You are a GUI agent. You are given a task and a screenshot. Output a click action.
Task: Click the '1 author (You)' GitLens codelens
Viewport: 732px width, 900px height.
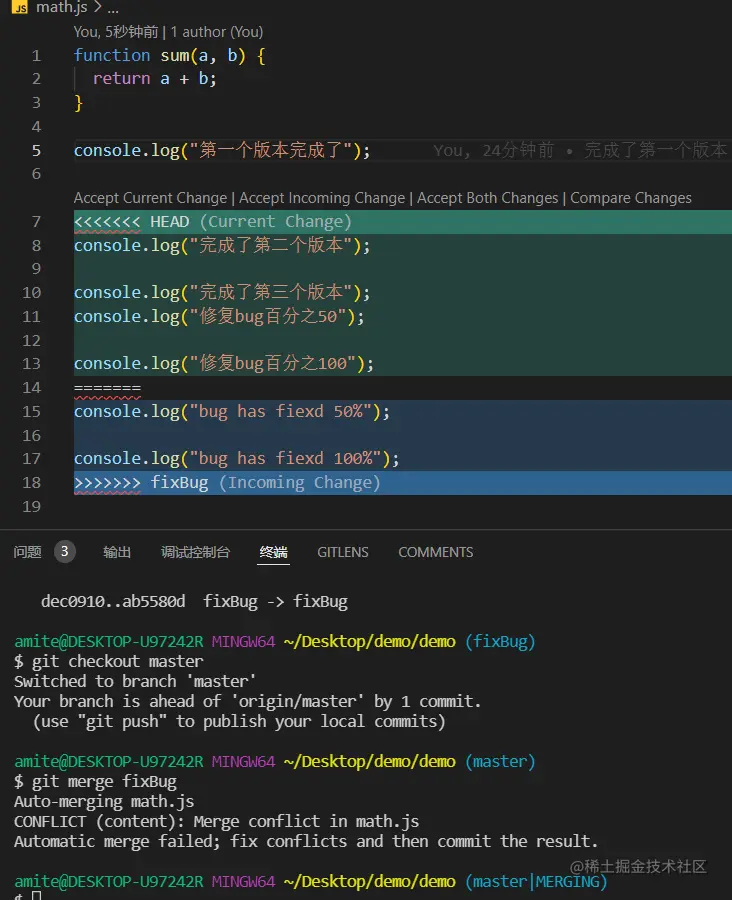tap(216, 32)
